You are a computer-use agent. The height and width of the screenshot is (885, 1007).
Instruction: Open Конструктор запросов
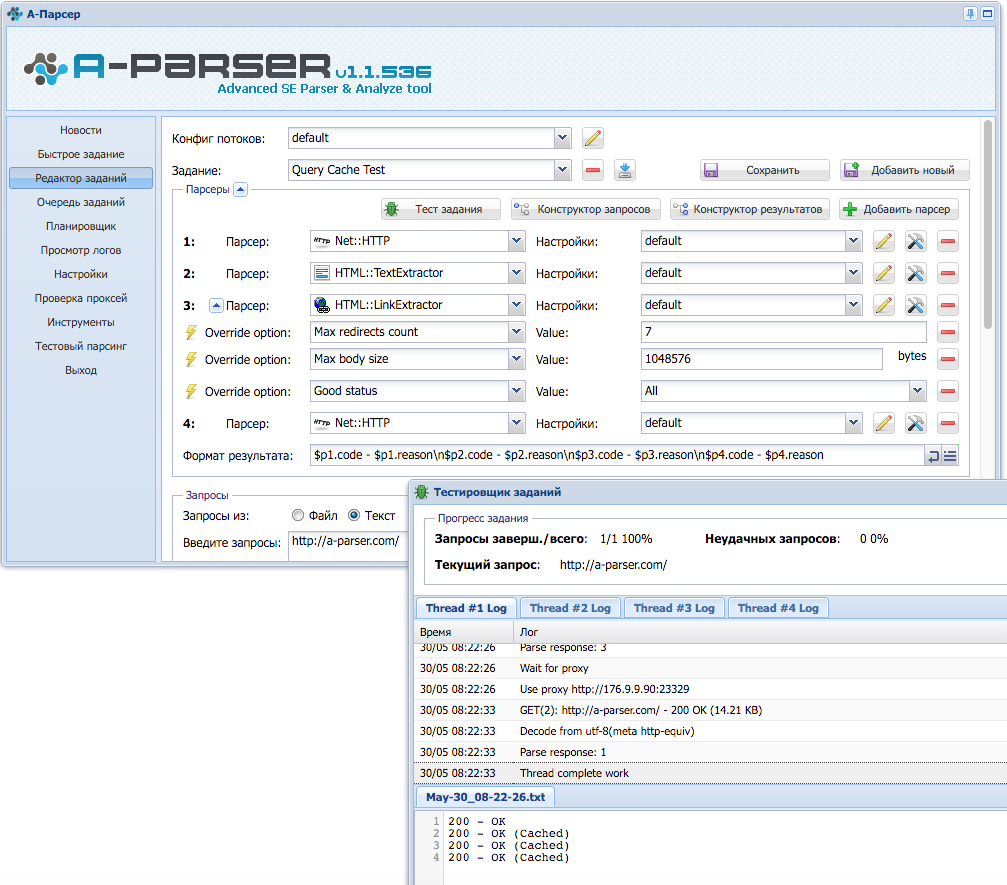(x=586, y=209)
